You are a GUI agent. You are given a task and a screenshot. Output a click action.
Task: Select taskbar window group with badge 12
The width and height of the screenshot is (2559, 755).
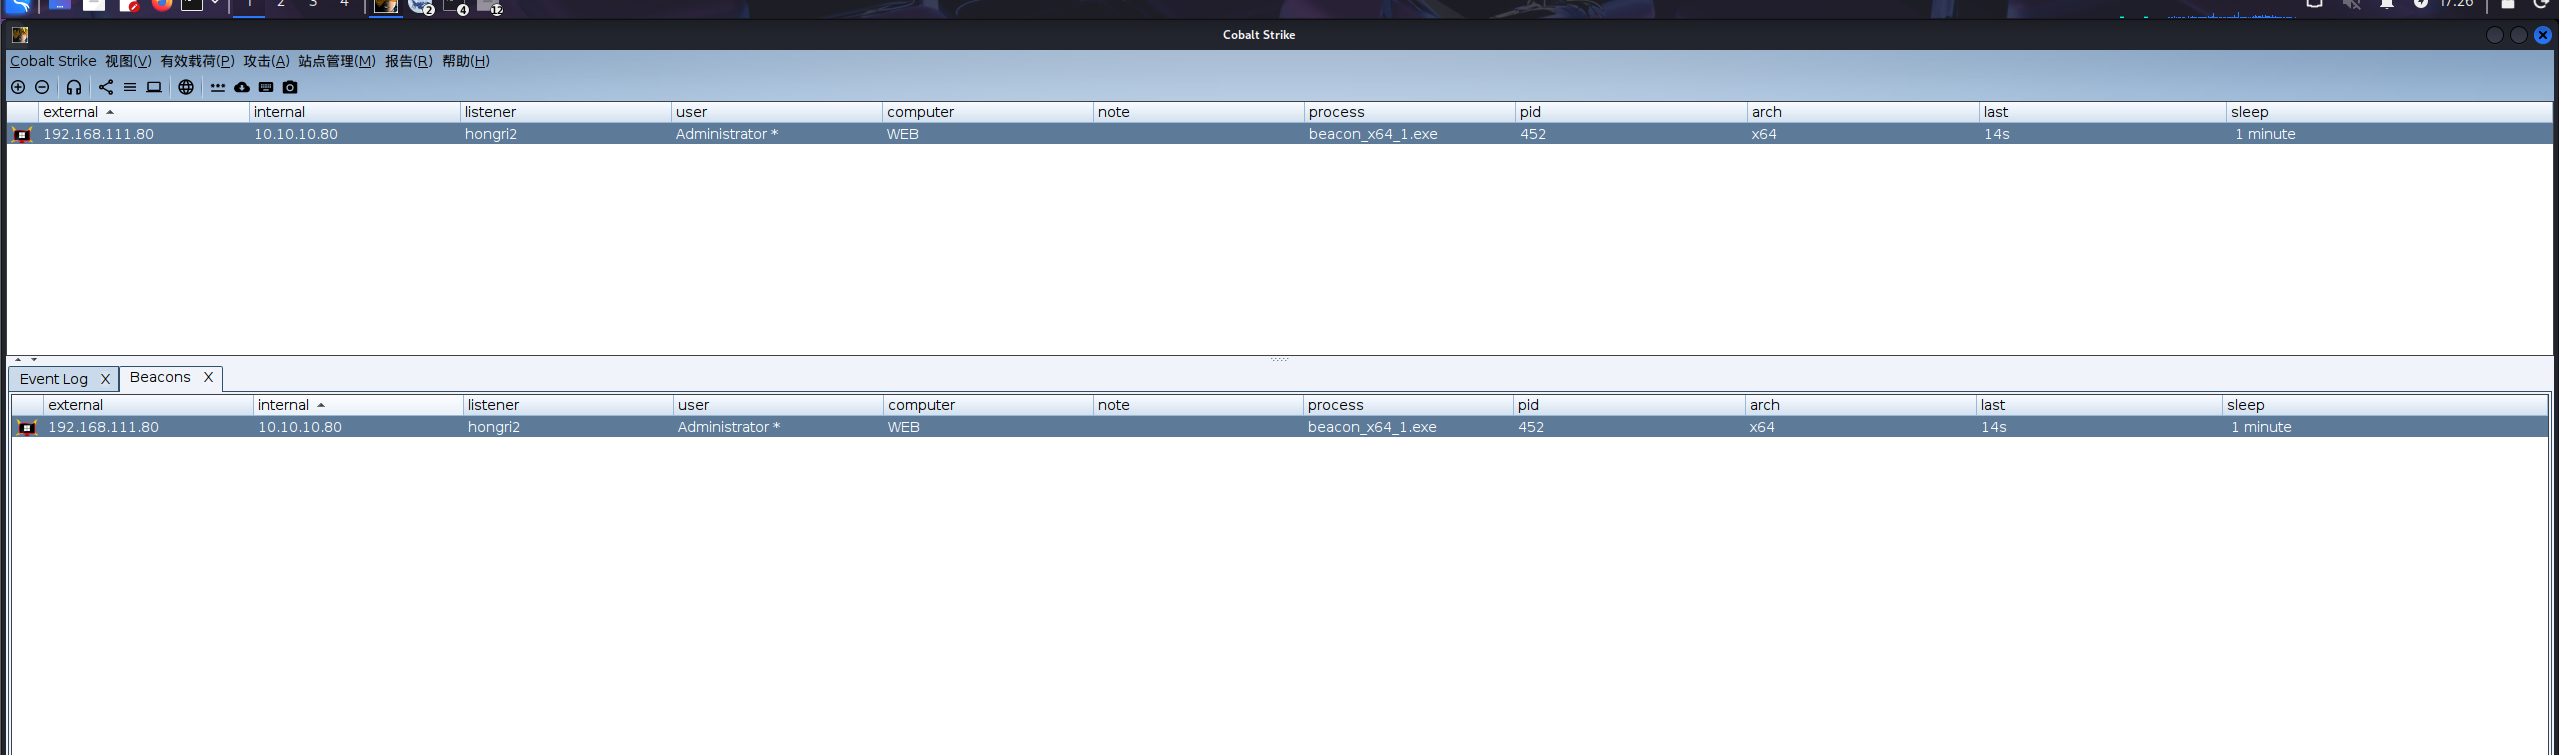coord(490,7)
